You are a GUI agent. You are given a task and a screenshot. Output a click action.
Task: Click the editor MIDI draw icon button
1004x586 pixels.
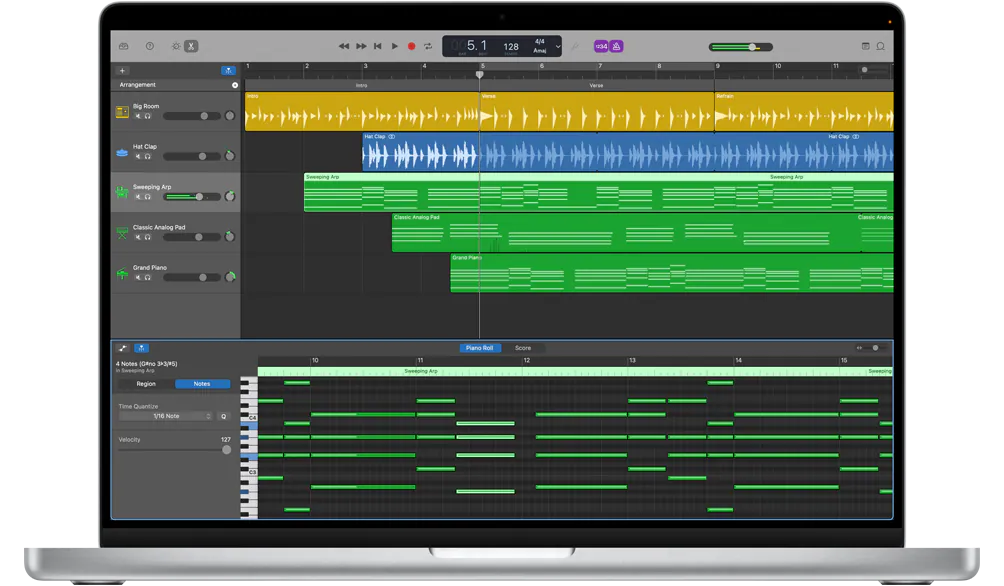(123, 348)
